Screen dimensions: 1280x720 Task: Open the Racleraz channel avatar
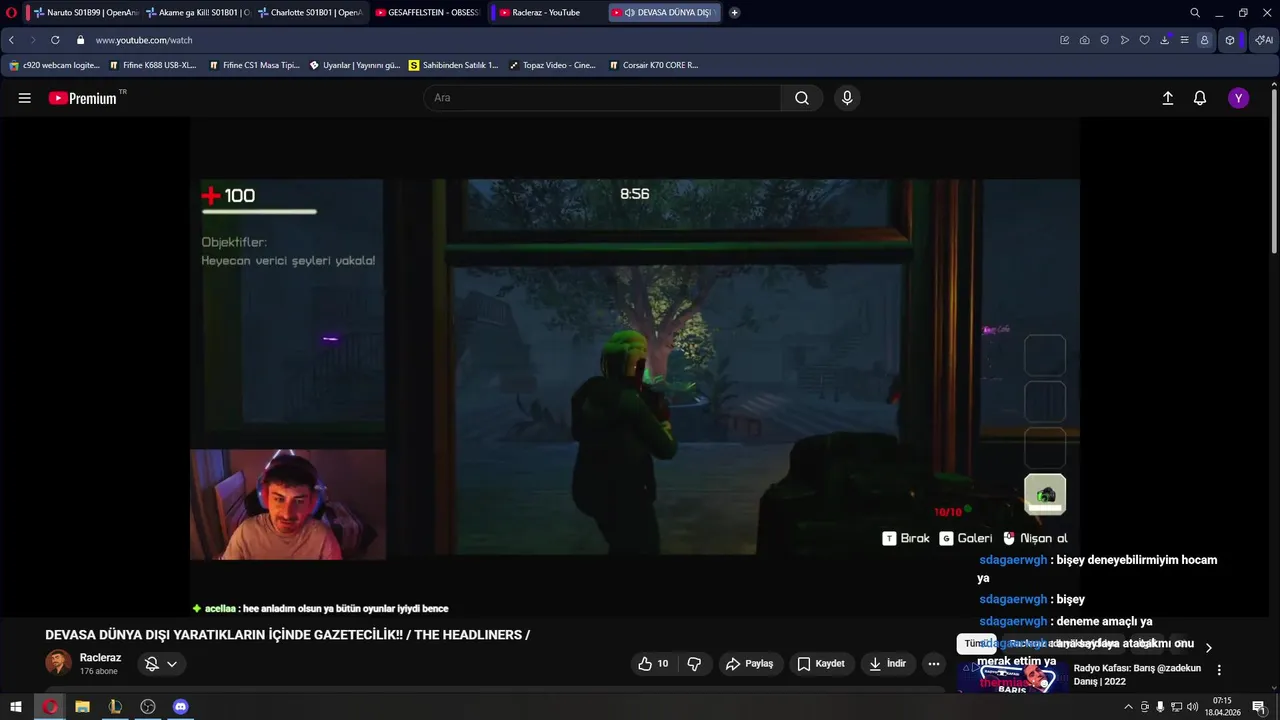[58, 663]
